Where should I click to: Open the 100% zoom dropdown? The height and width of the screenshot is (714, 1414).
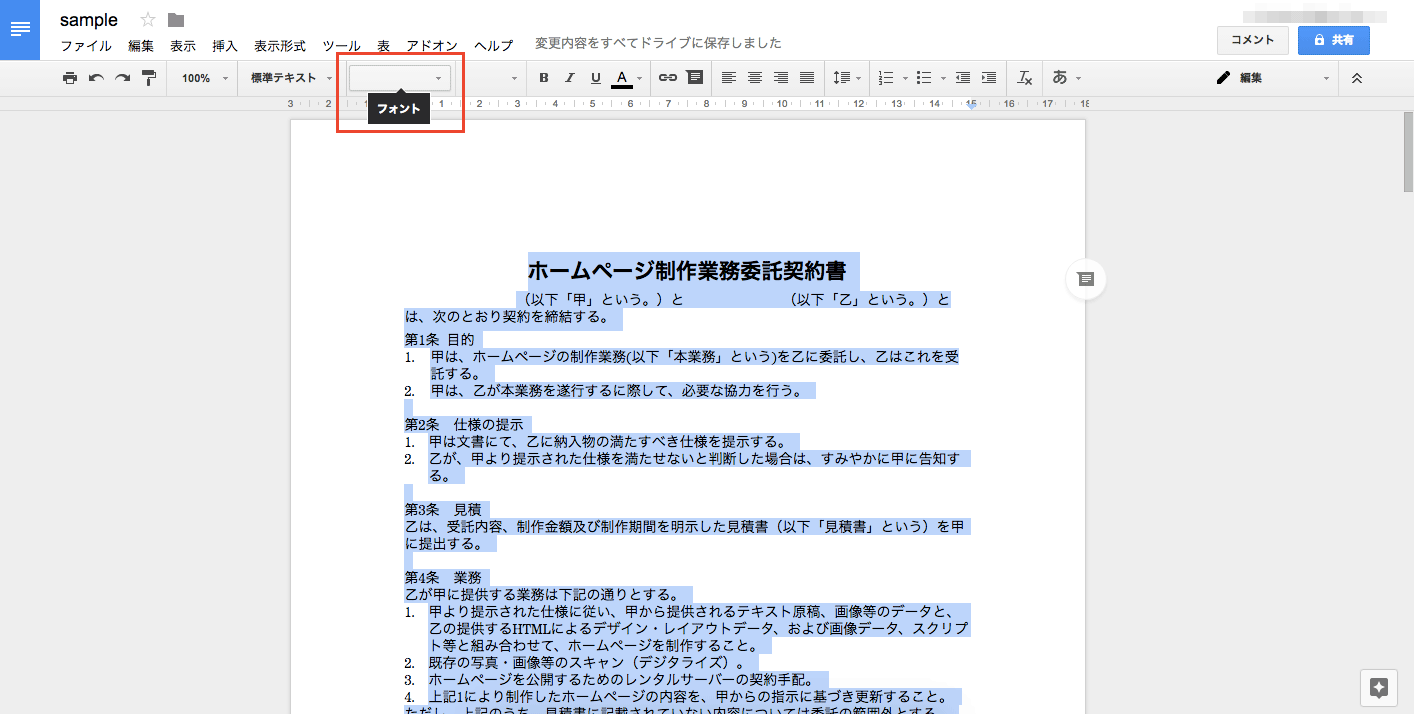point(205,78)
